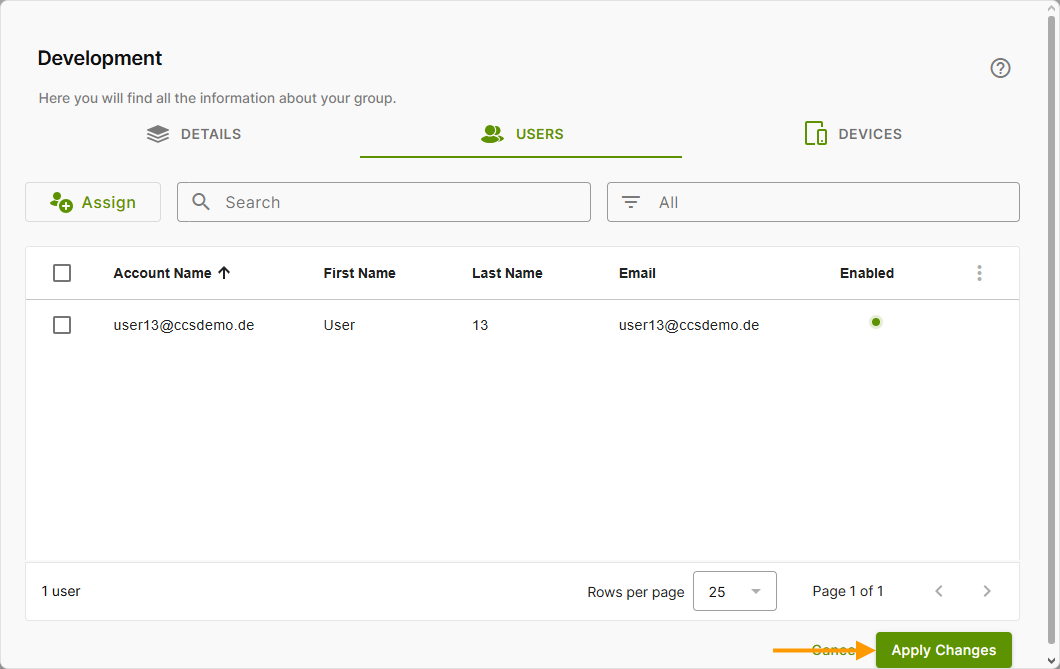
Task: Click the '1 user' count label
Action: click(x=61, y=591)
